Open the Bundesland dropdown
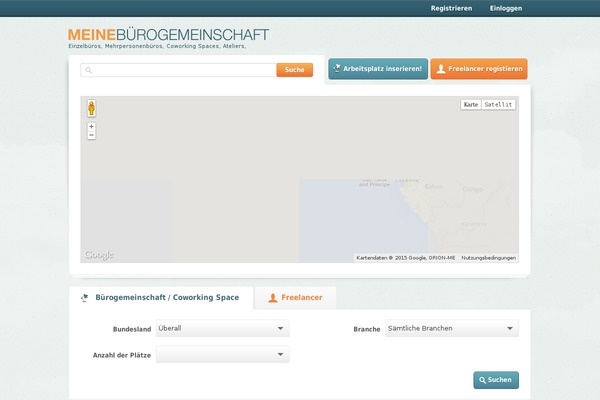Image resolution: width=600 pixels, height=400 pixels. [223, 328]
